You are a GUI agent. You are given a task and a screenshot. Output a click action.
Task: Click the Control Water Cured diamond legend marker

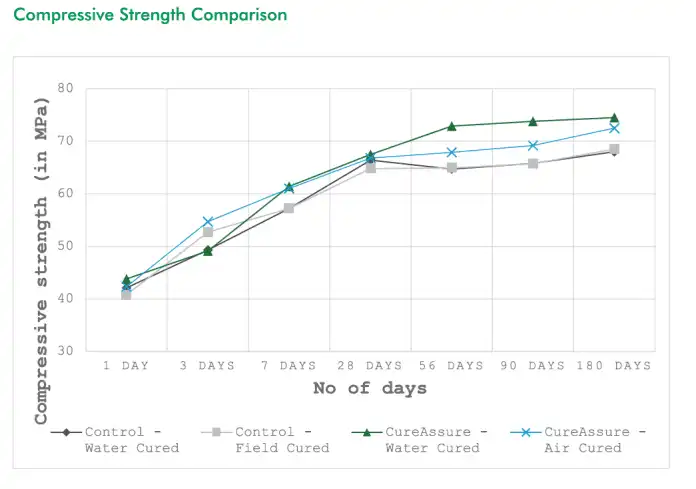click(x=66, y=433)
